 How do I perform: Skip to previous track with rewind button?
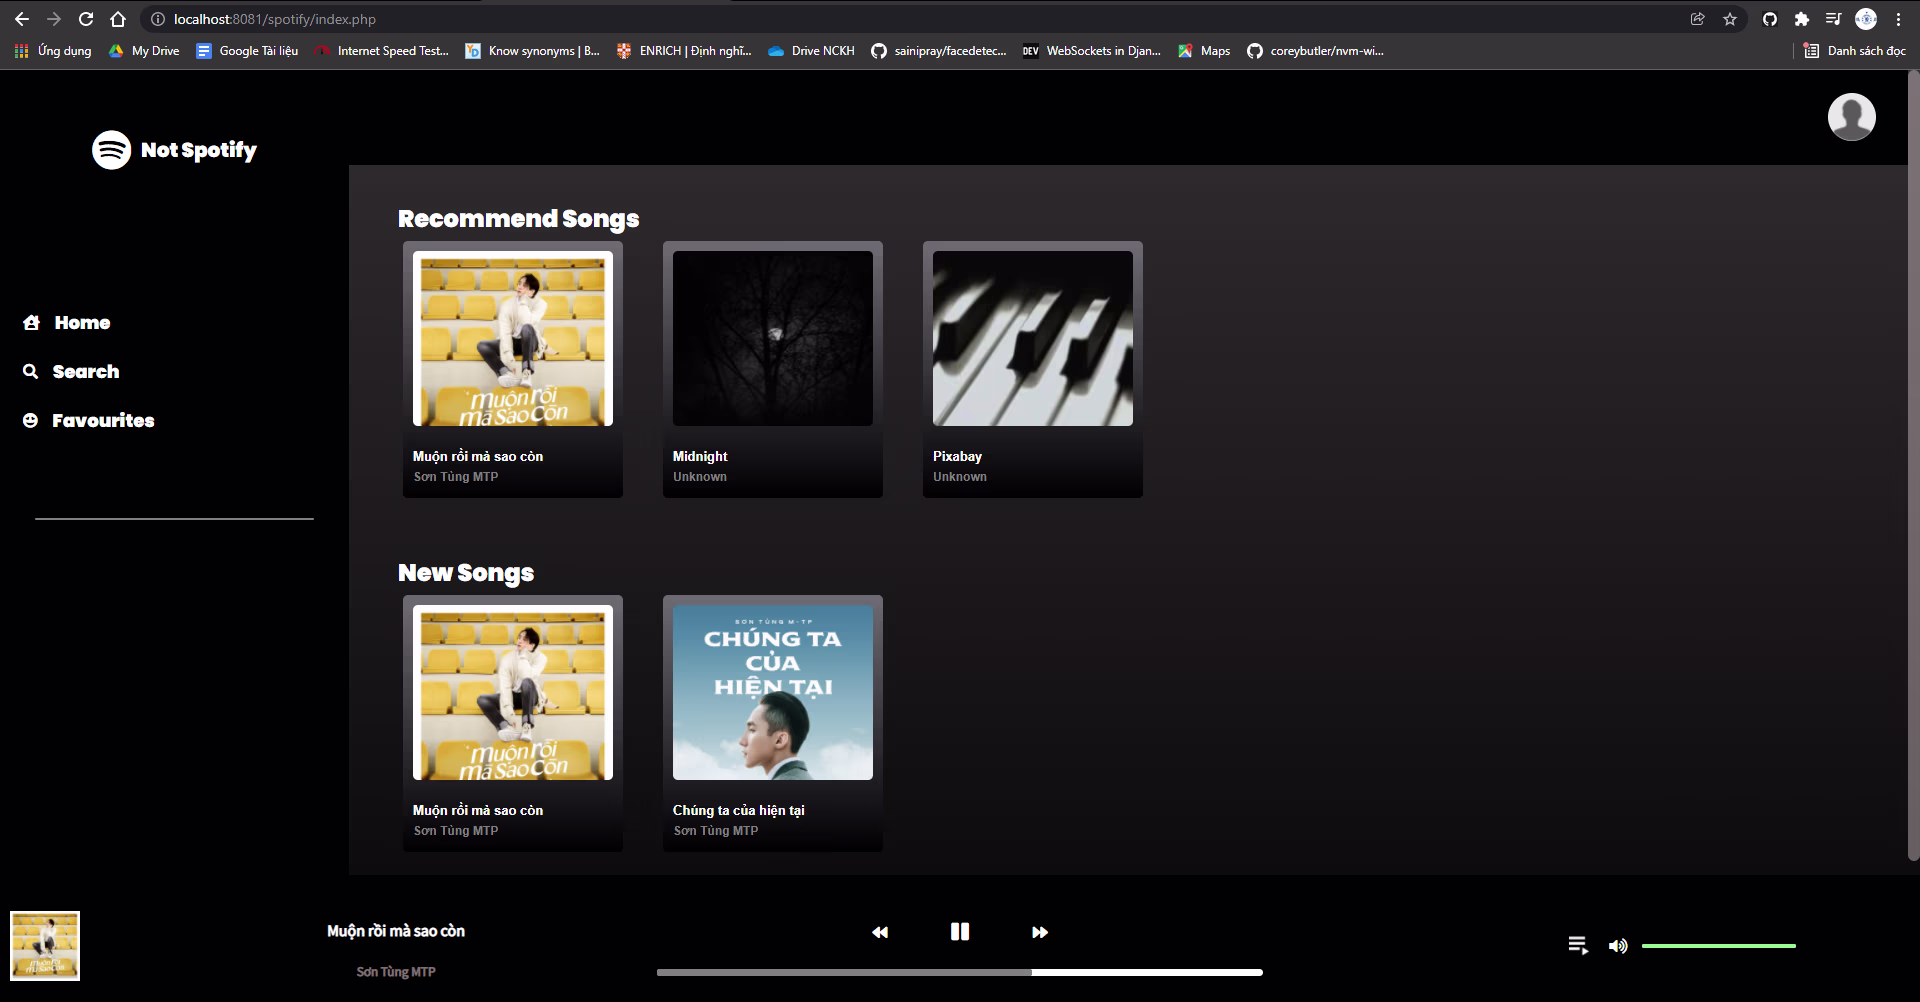click(880, 932)
